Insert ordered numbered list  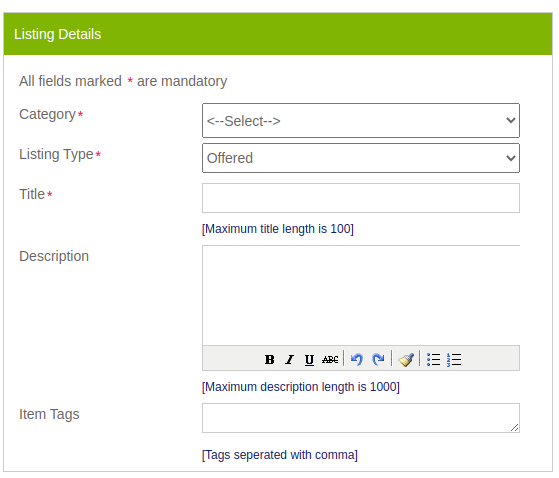[x=454, y=359]
